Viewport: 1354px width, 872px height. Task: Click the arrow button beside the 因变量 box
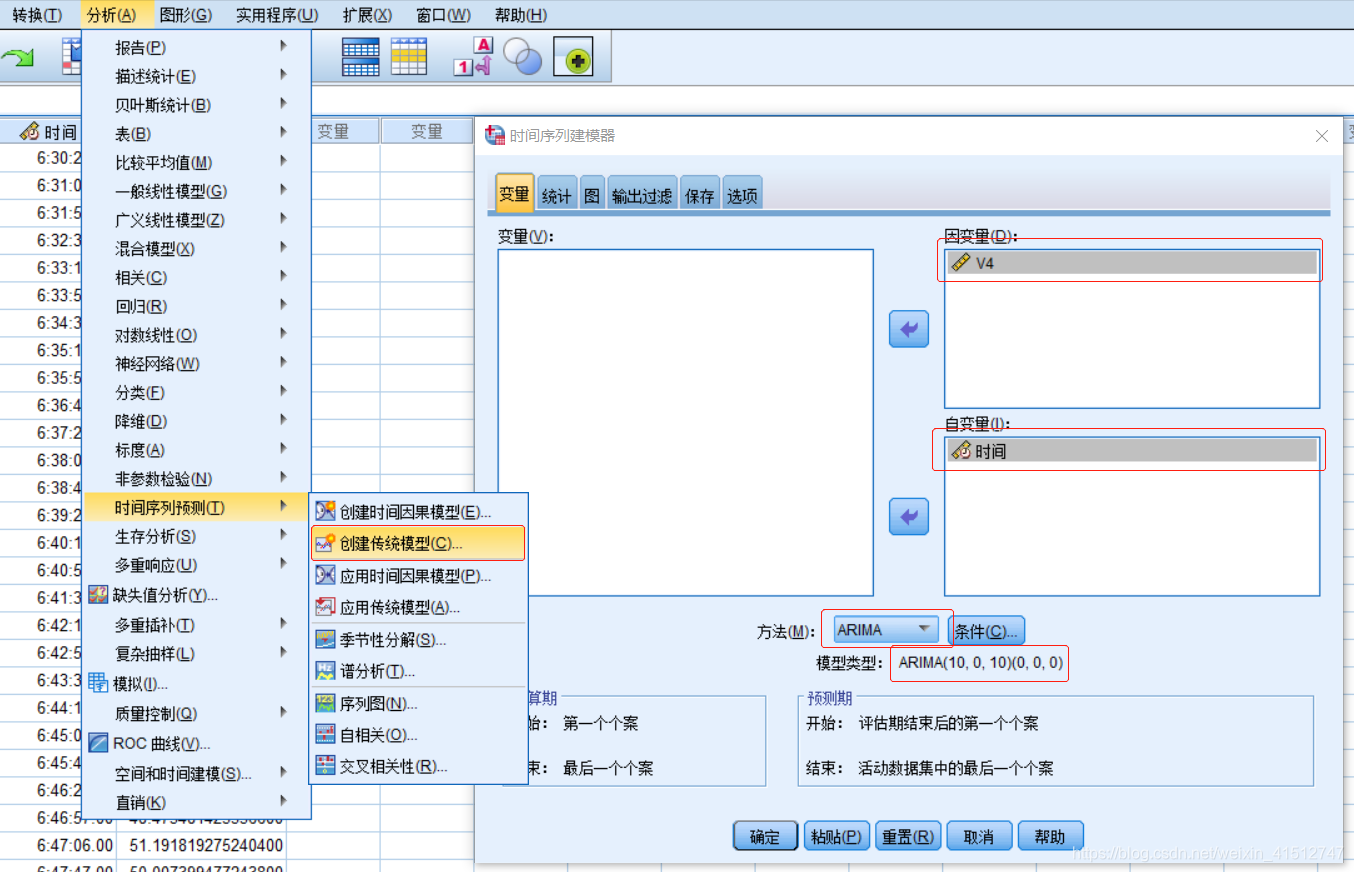tap(909, 329)
